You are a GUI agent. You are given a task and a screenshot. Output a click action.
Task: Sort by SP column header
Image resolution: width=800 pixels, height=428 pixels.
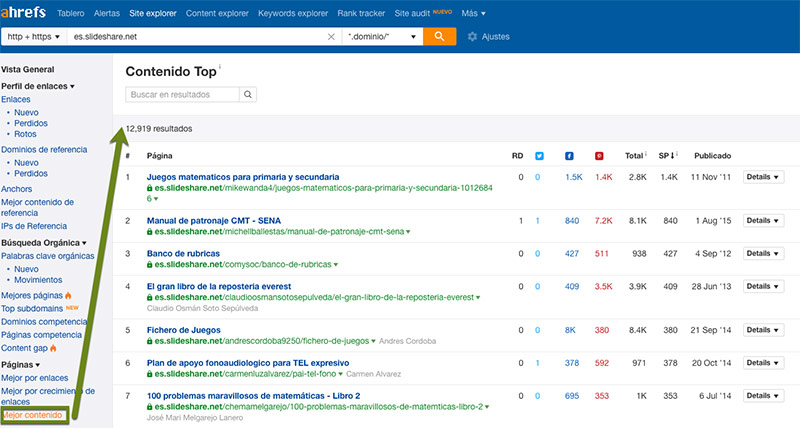(x=667, y=156)
